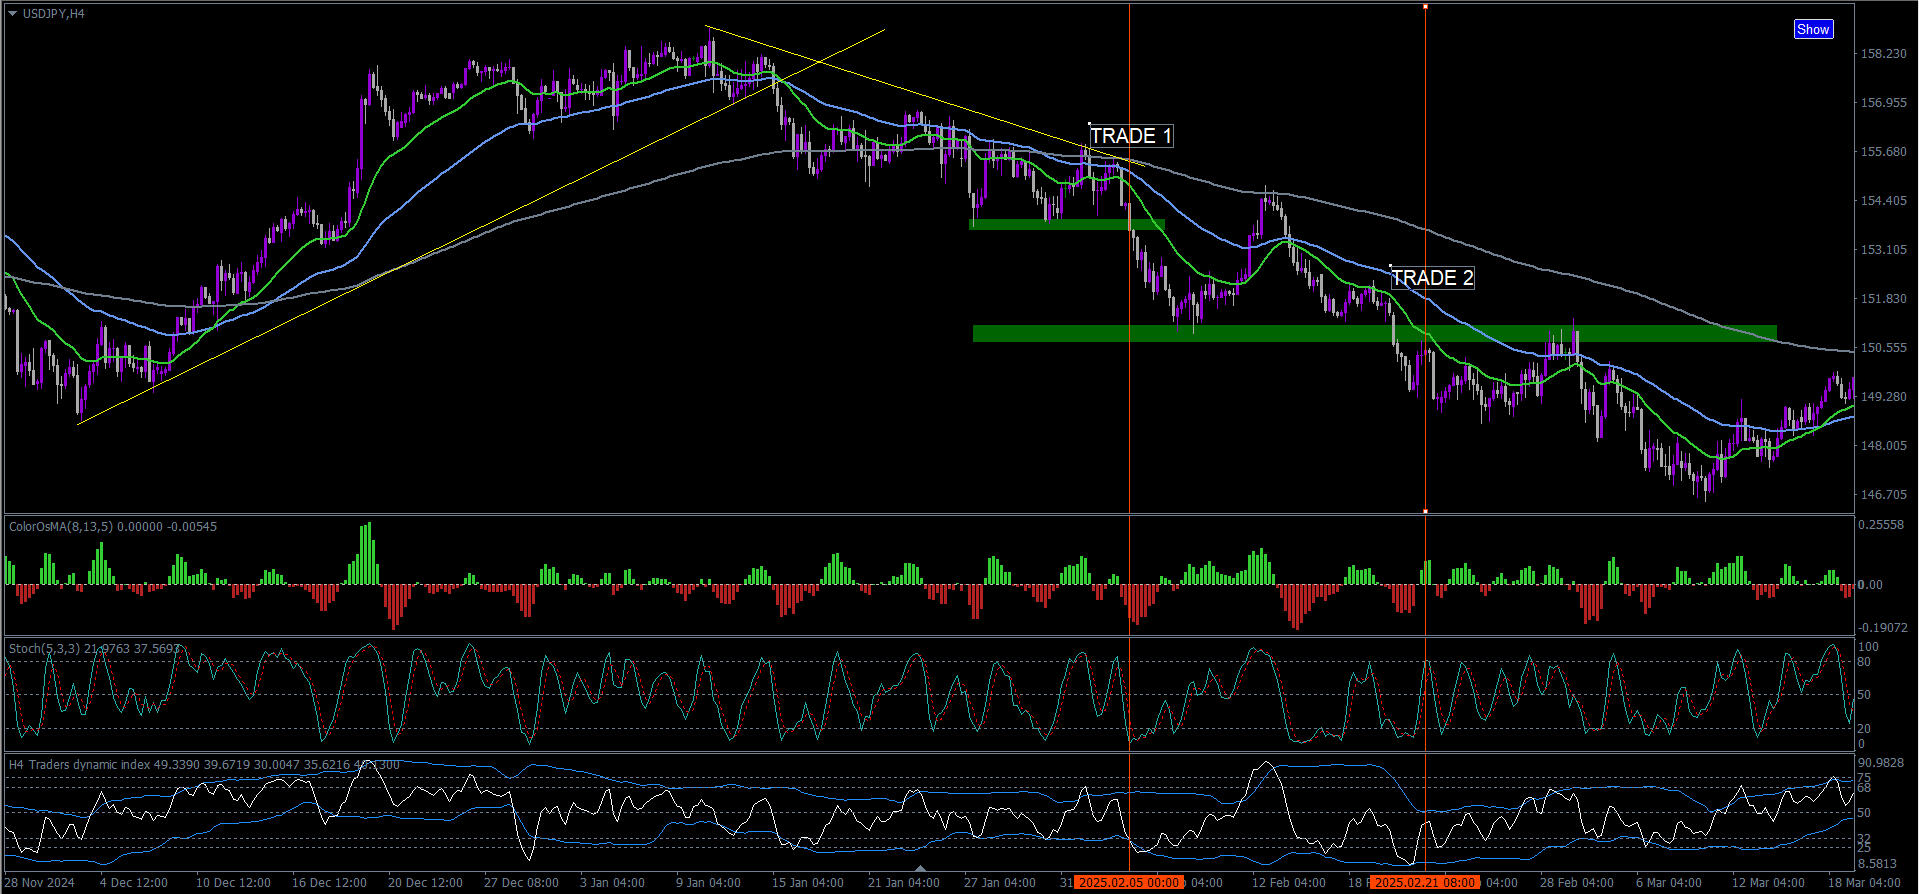
Task: Click the long green support zone rectangle
Action: pyautogui.click(x=1374, y=333)
